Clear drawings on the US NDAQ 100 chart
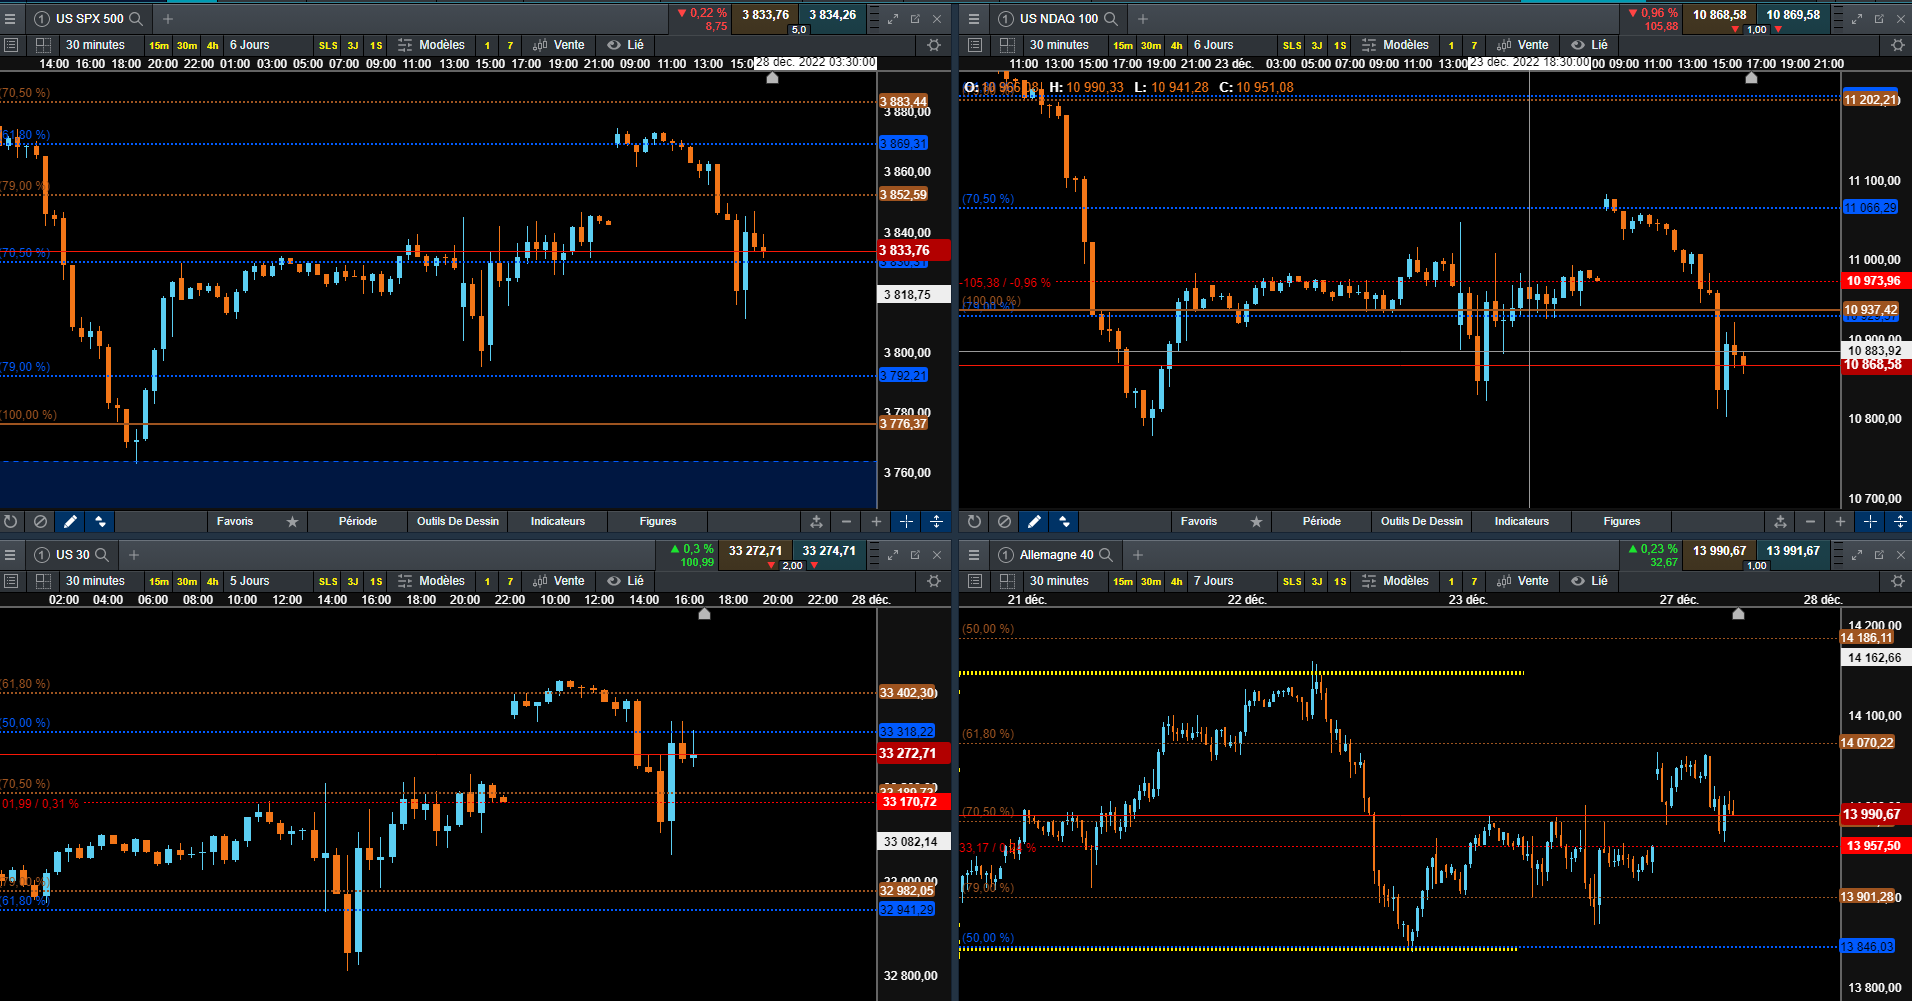 [1004, 521]
